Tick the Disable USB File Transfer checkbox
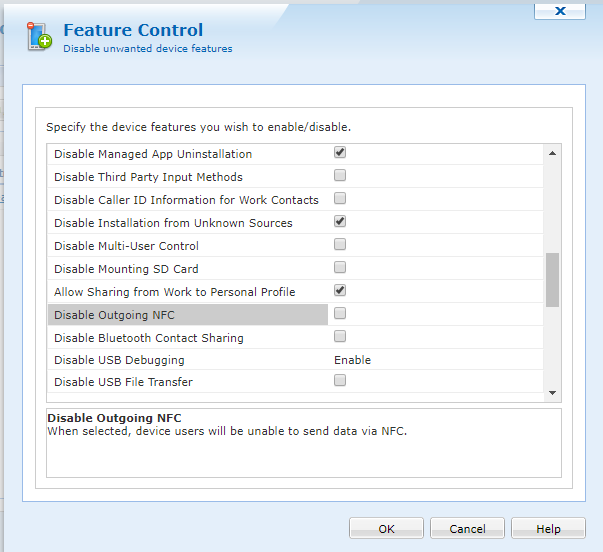This screenshot has height=552, width=603. pyautogui.click(x=340, y=381)
